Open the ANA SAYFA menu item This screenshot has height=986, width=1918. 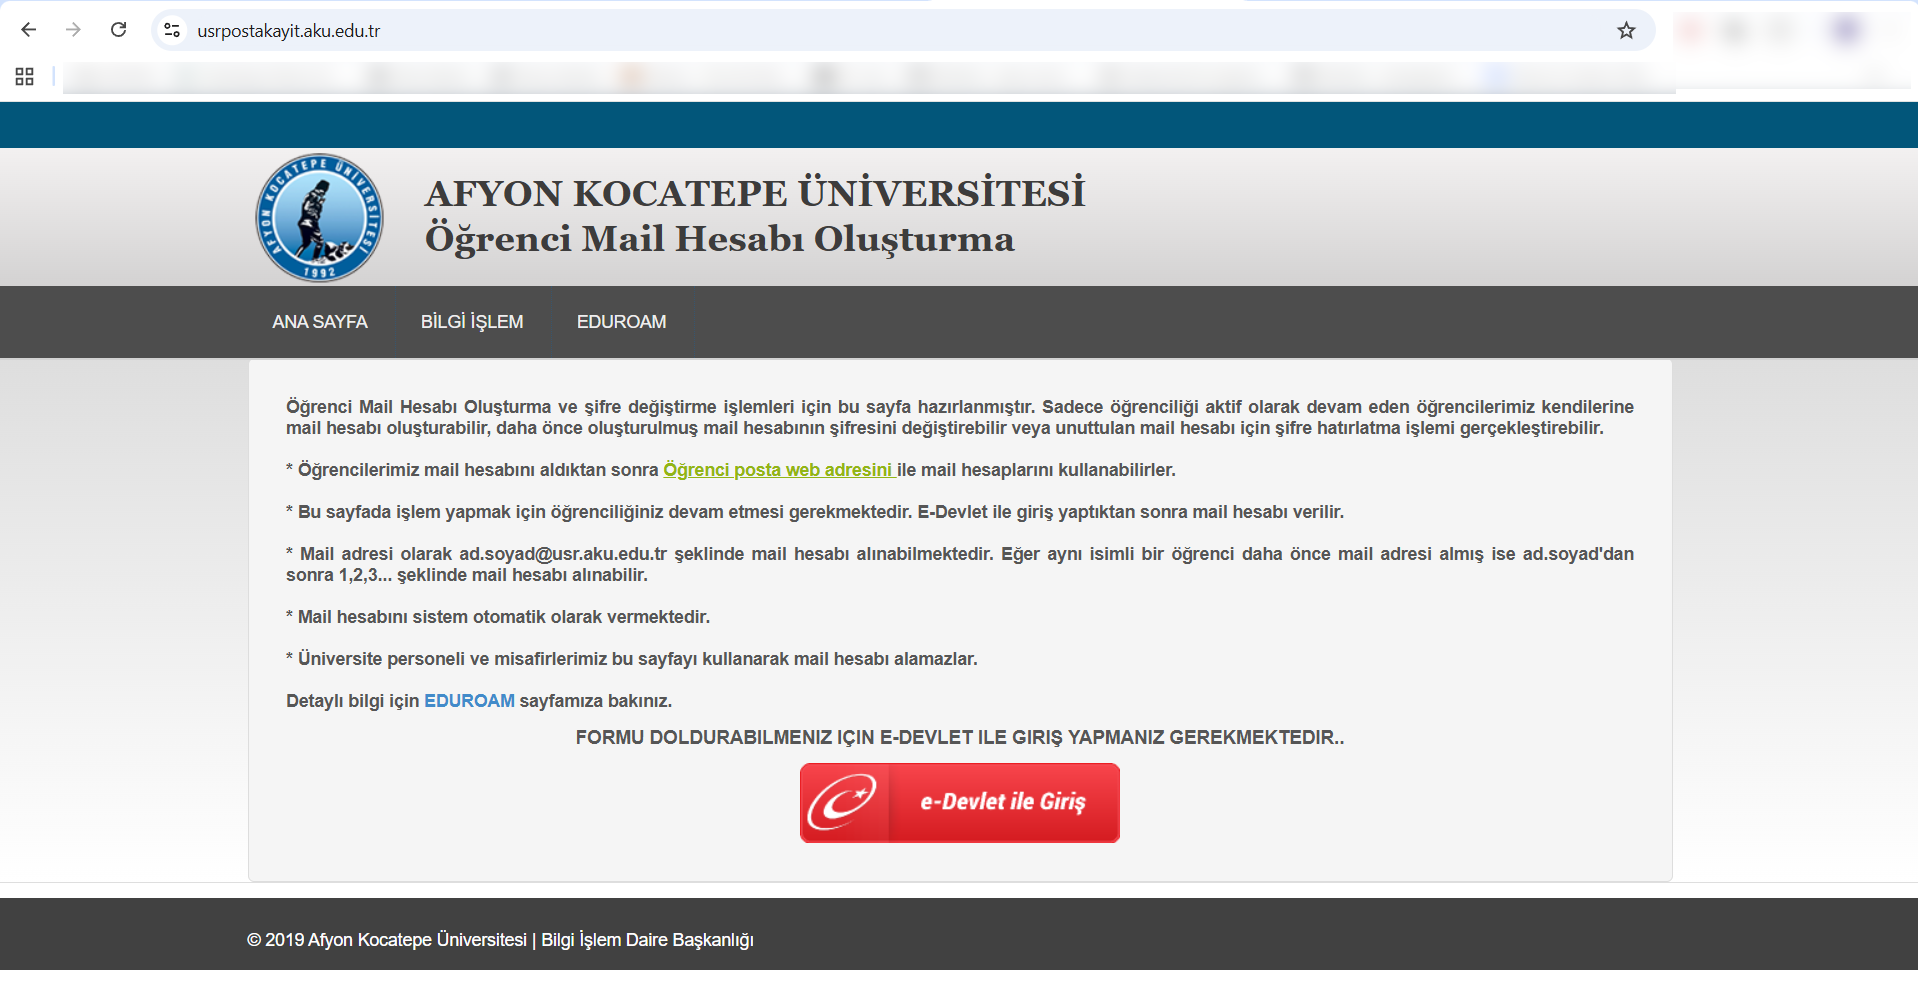click(x=320, y=322)
